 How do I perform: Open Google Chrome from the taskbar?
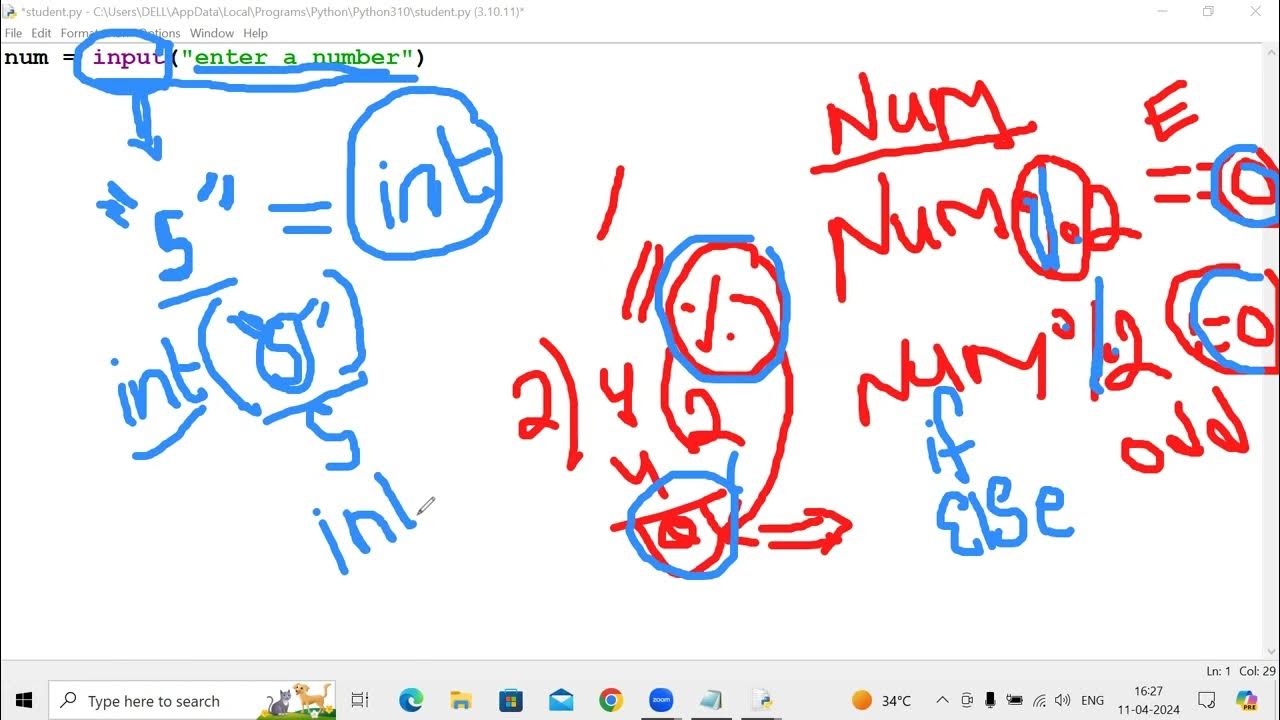tap(611, 700)
